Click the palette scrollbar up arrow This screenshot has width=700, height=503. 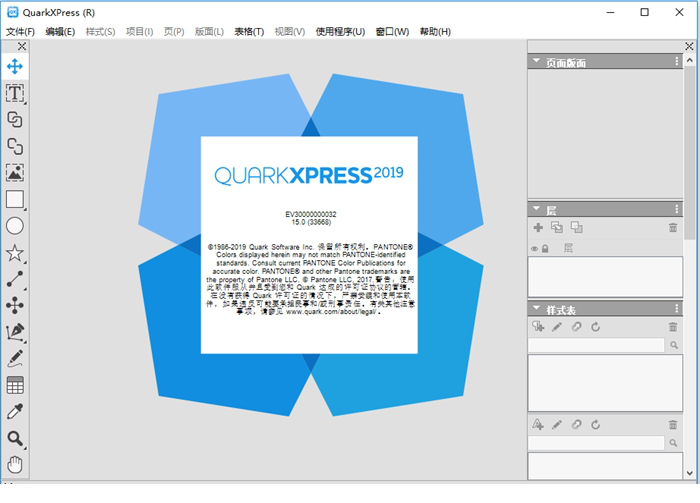[690, 60]
